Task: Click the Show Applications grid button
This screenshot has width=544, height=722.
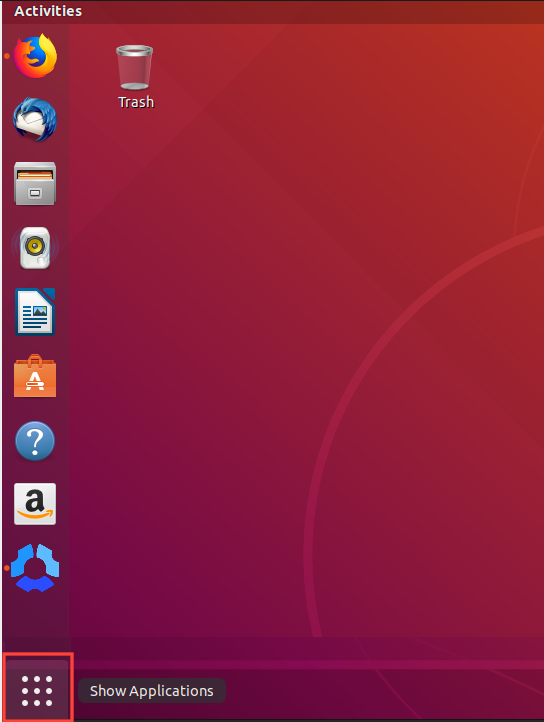Action: click(37, 690)
